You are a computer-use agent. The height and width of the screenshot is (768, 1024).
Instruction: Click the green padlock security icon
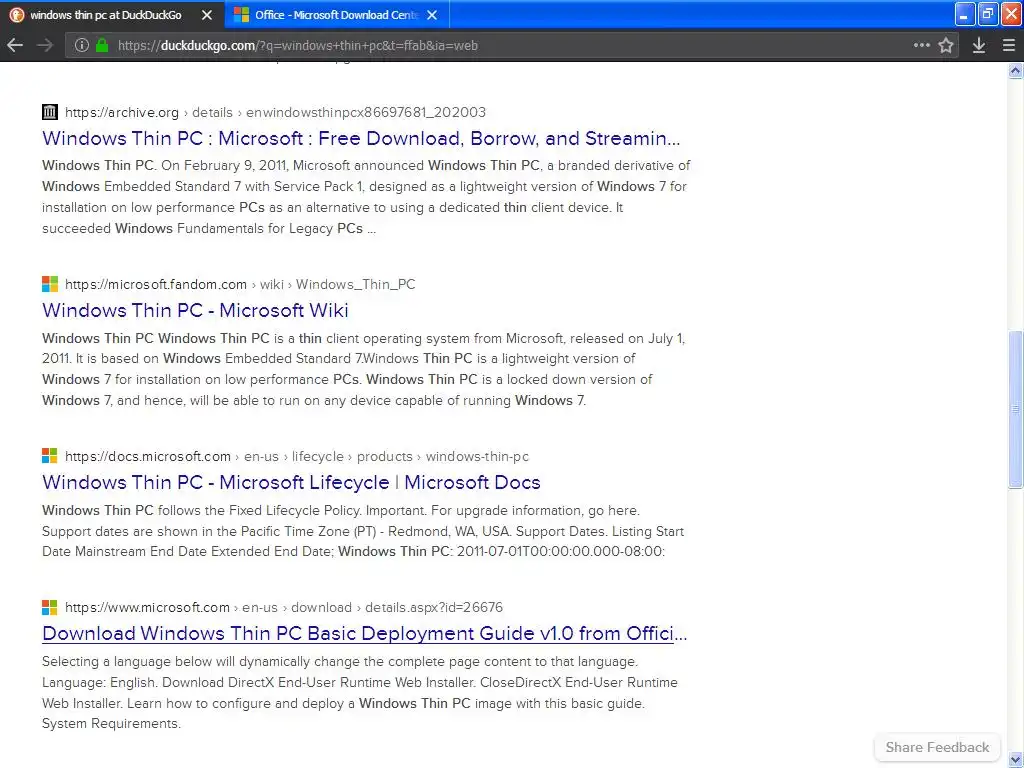(x=102, y=45)
